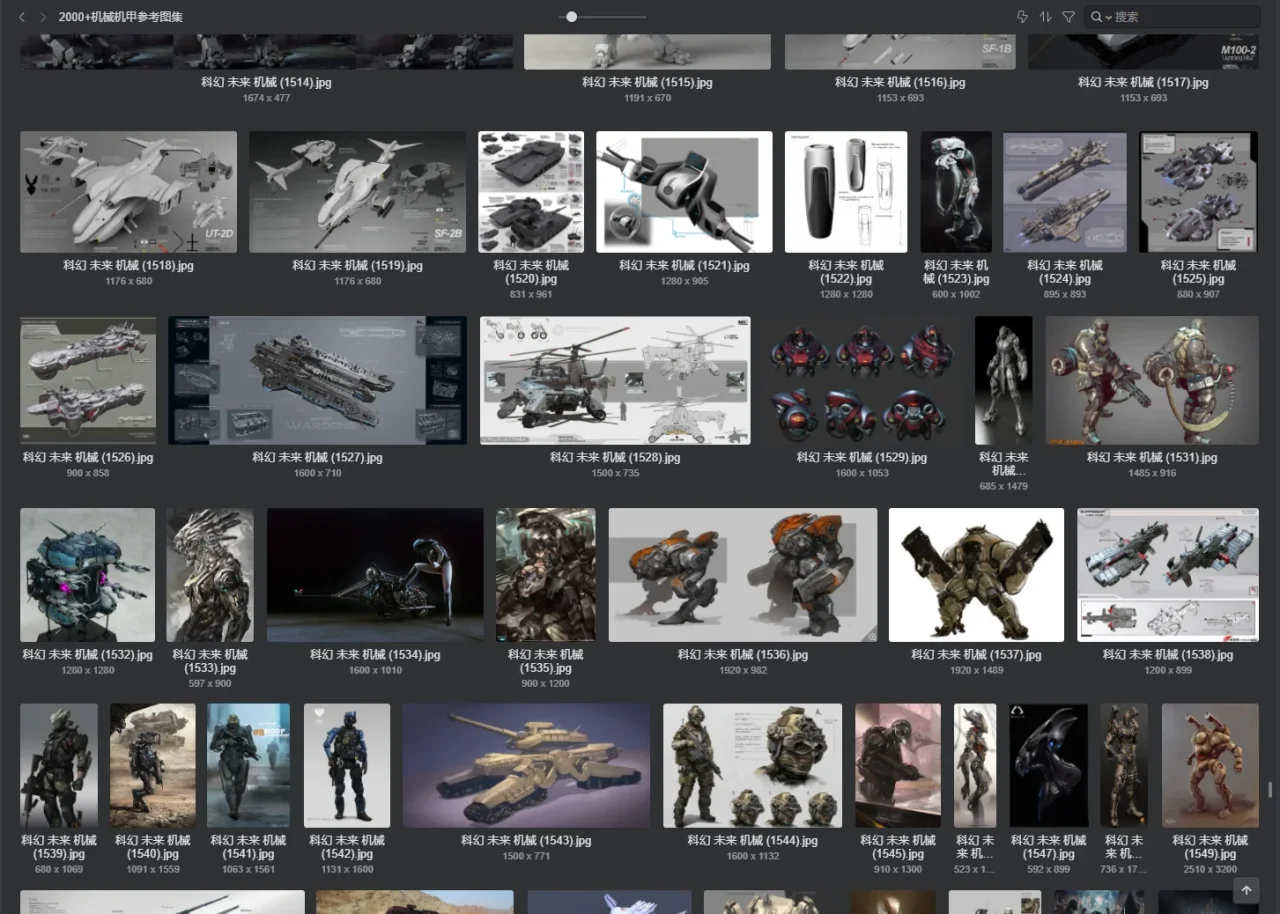Screen dimensions: 1280x914
Task: Select the camo soldier helmets thumbnail (1544)
Action: (752, 765)
